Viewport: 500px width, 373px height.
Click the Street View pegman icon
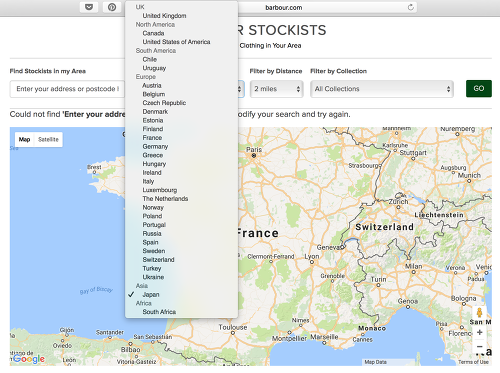click(479, 313)
